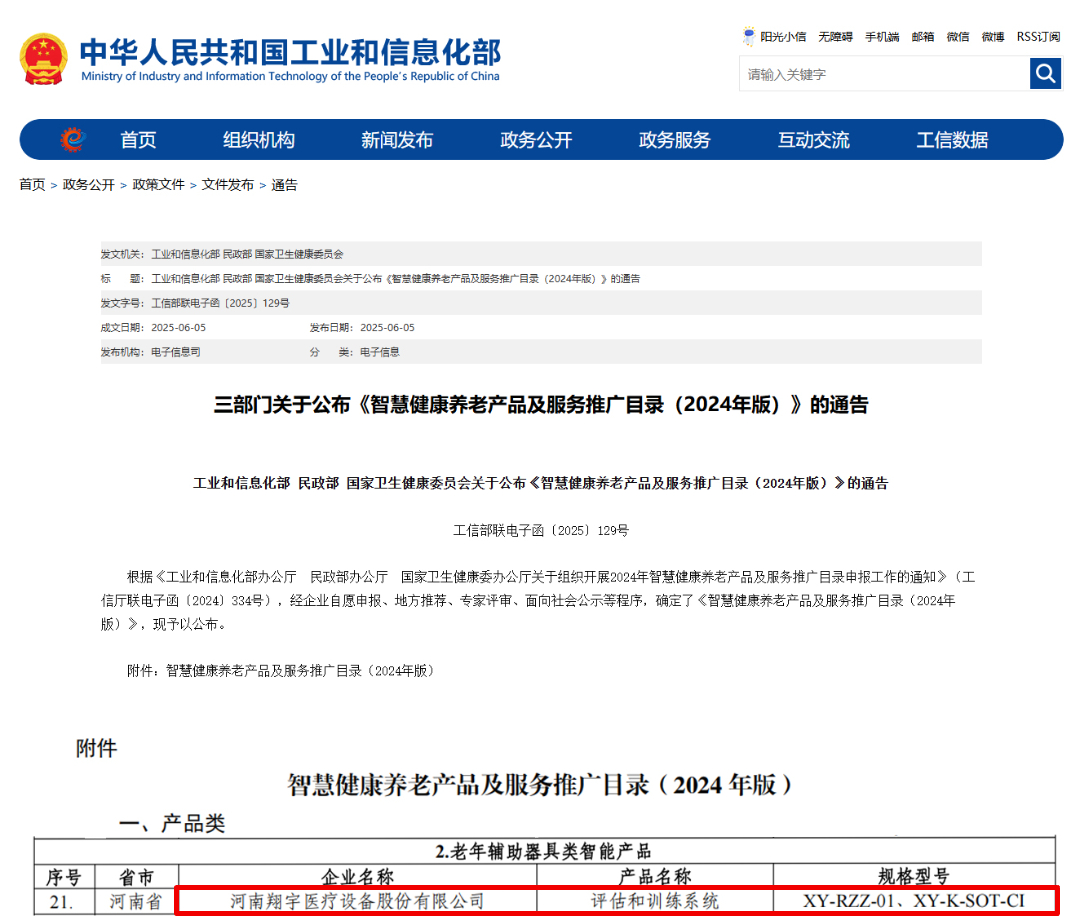Click the table heading 2.老年辅助器具类智能产品
The width and height of the screenshot is (1080, 916).
click(543, 851)
